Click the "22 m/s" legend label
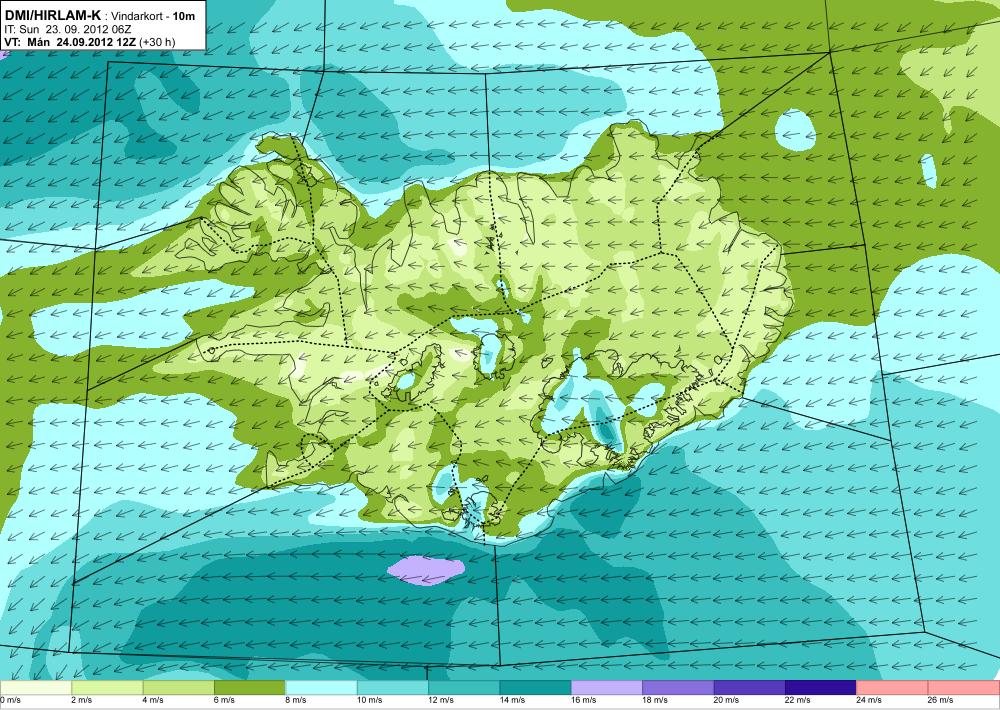 click(798, 700)
